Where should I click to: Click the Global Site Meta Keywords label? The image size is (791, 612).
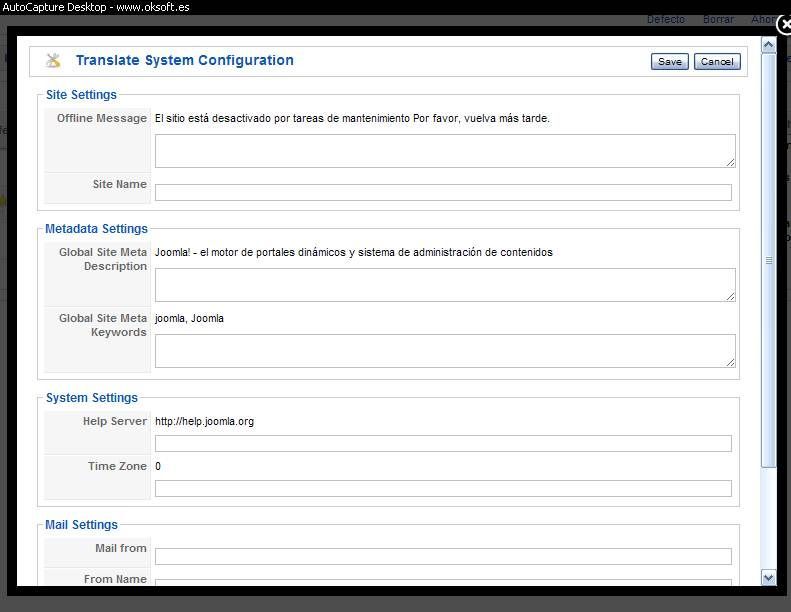103,325
